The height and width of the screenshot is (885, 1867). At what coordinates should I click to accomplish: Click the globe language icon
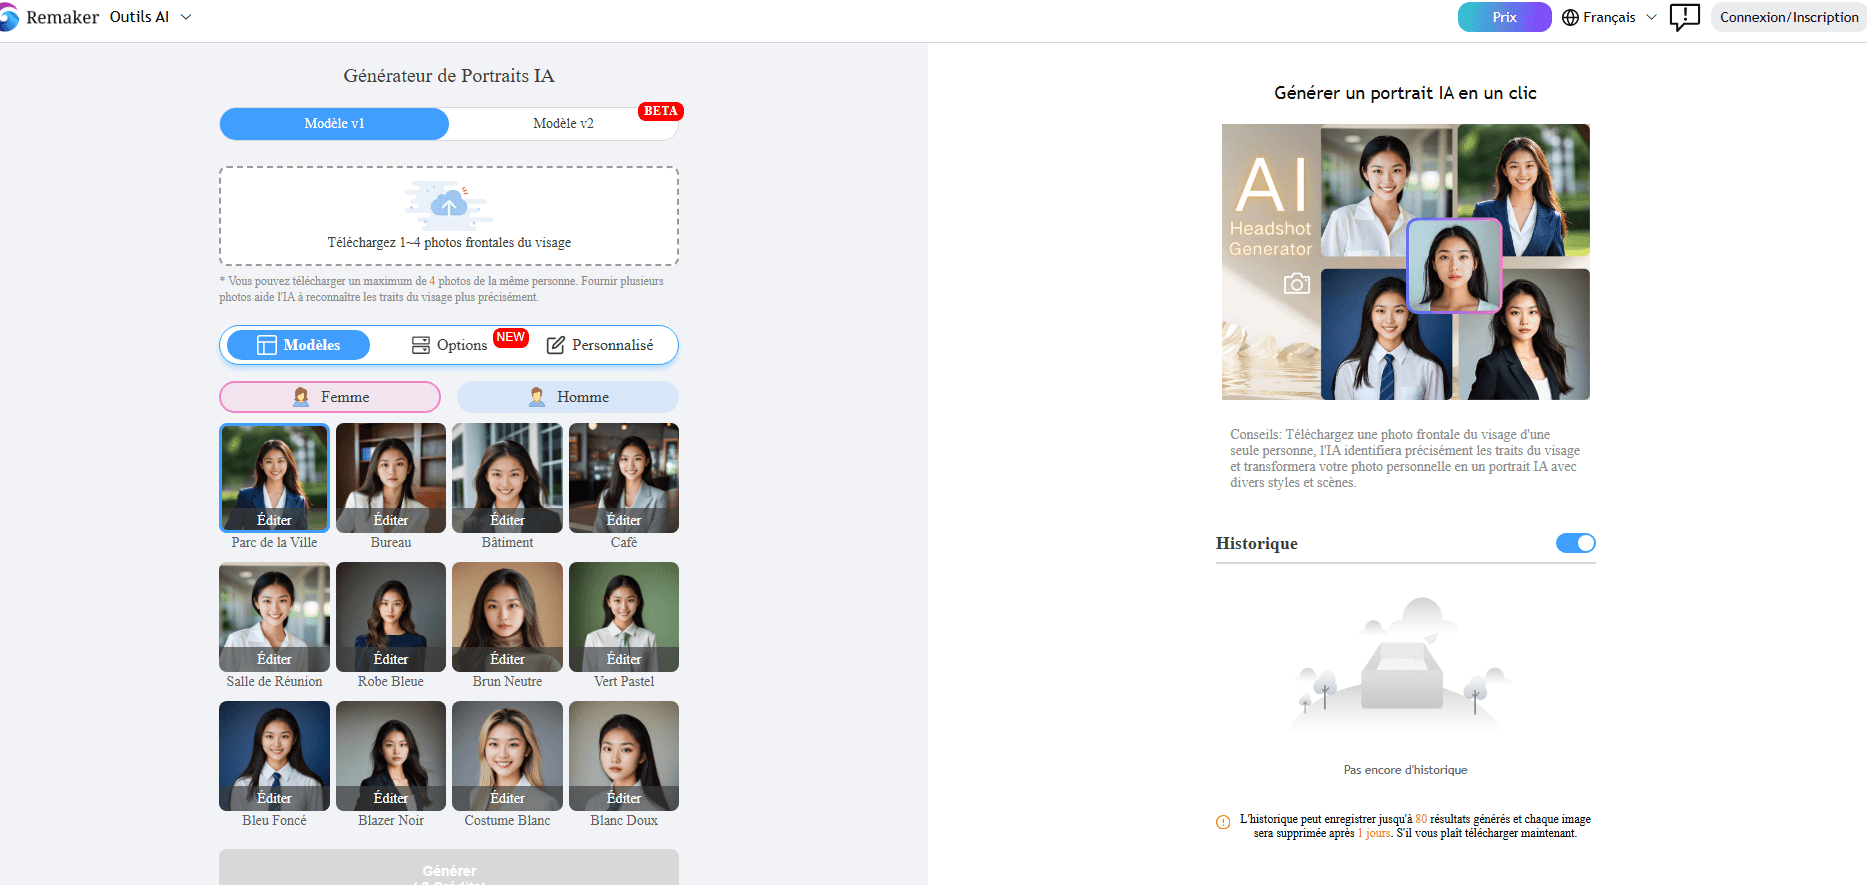(1570, 17)
